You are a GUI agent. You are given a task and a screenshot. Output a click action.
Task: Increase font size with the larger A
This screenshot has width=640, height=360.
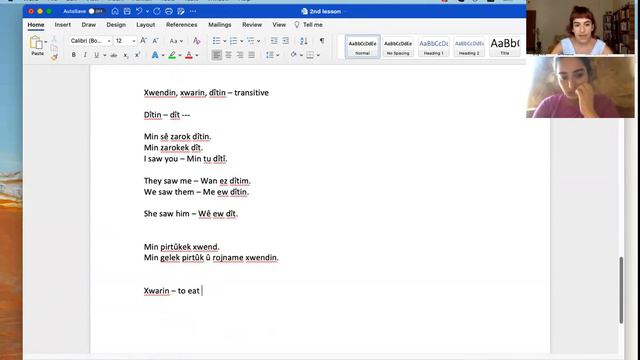(144, 41)
